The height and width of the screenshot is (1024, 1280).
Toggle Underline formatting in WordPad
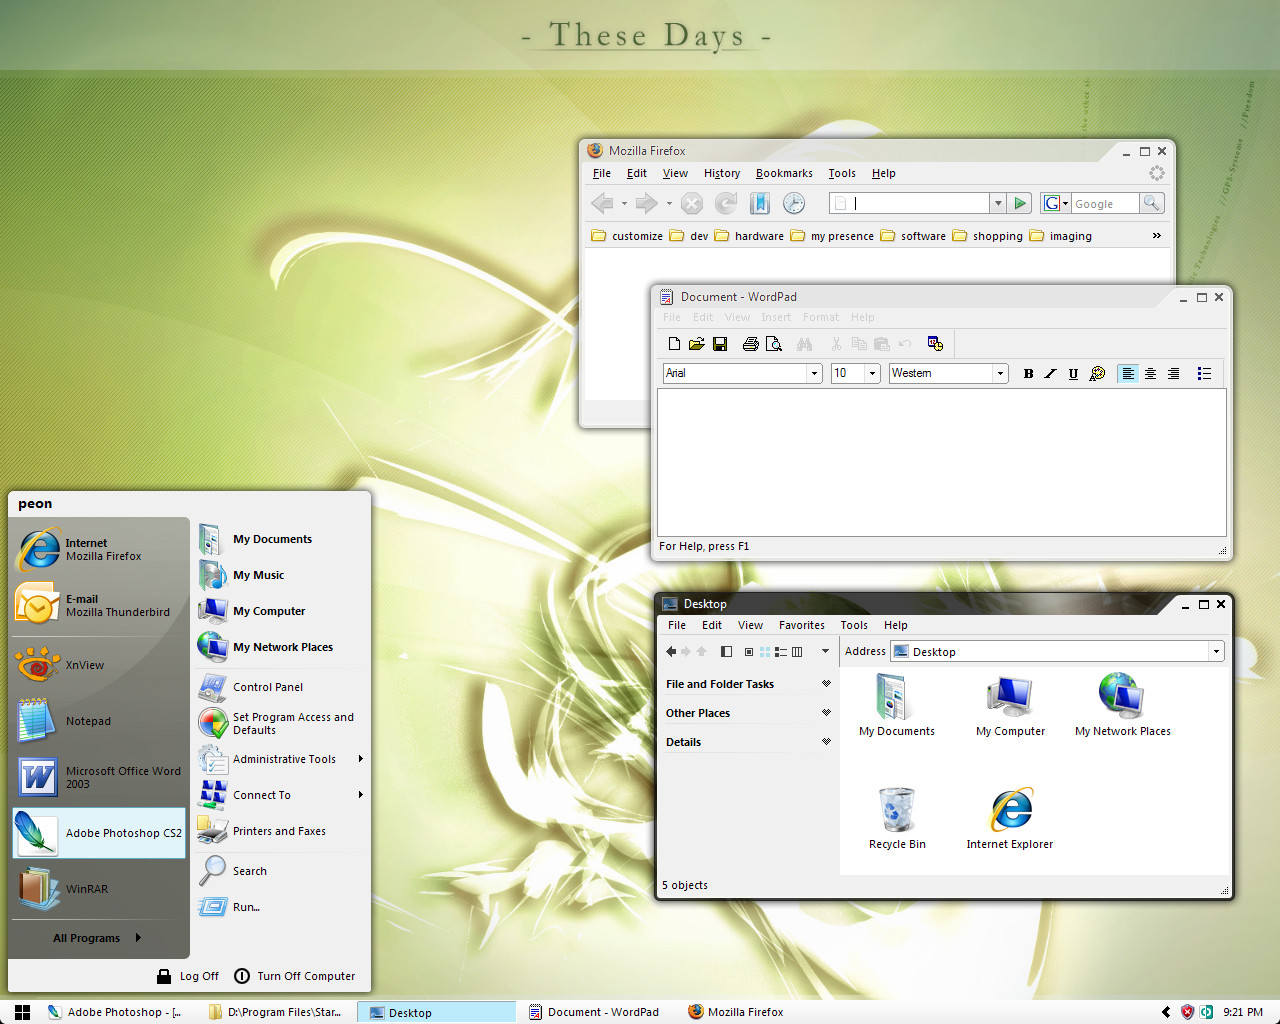point(1073,373)
